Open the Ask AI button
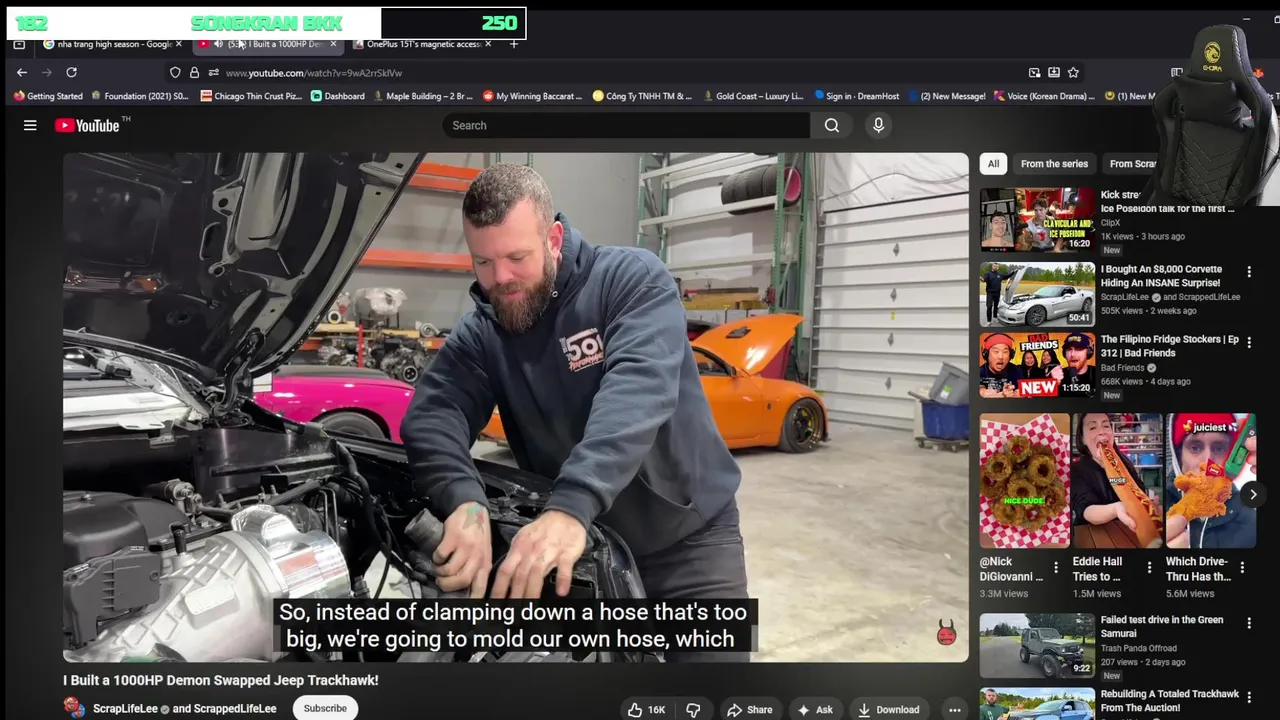The width and height of the screenshot is (1280, 720). (815, 710)
